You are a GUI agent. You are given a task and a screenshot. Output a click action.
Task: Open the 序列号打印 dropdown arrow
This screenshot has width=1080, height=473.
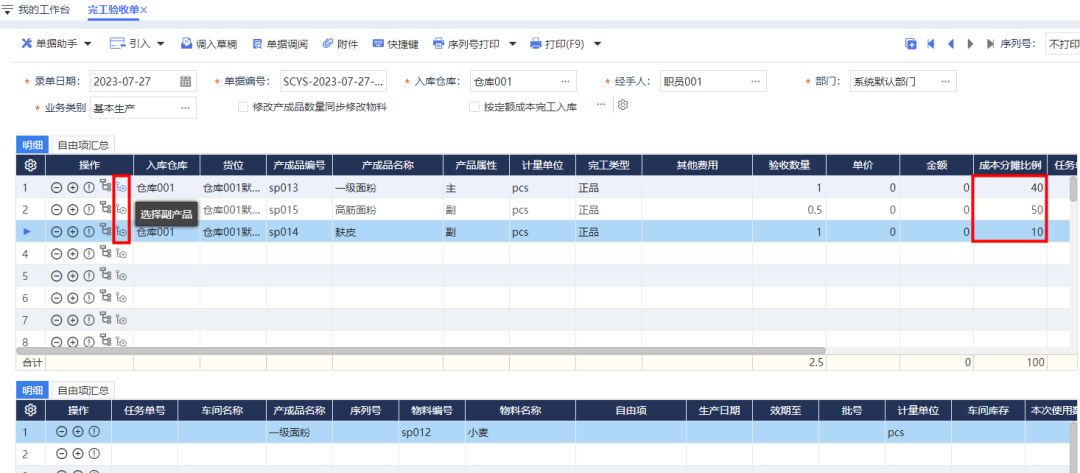[512, 43]
